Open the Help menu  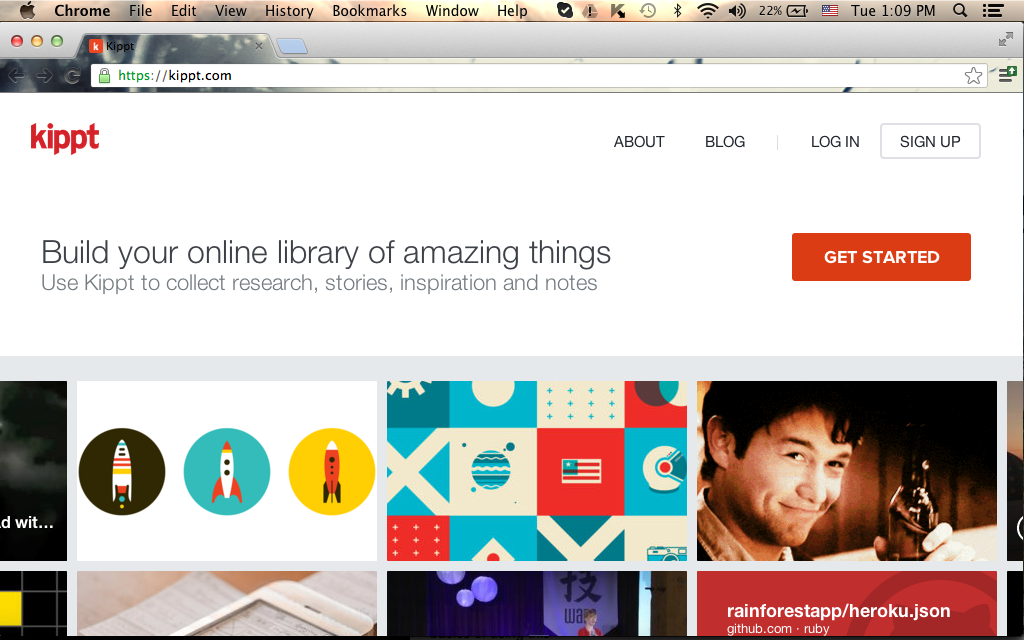click(x=512, y=10)
